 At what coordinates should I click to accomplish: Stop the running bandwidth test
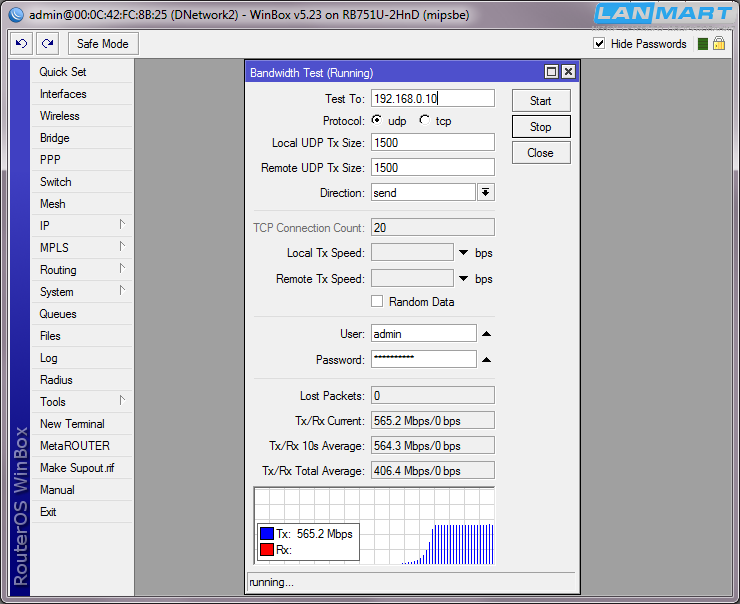(x=541, y=126)
